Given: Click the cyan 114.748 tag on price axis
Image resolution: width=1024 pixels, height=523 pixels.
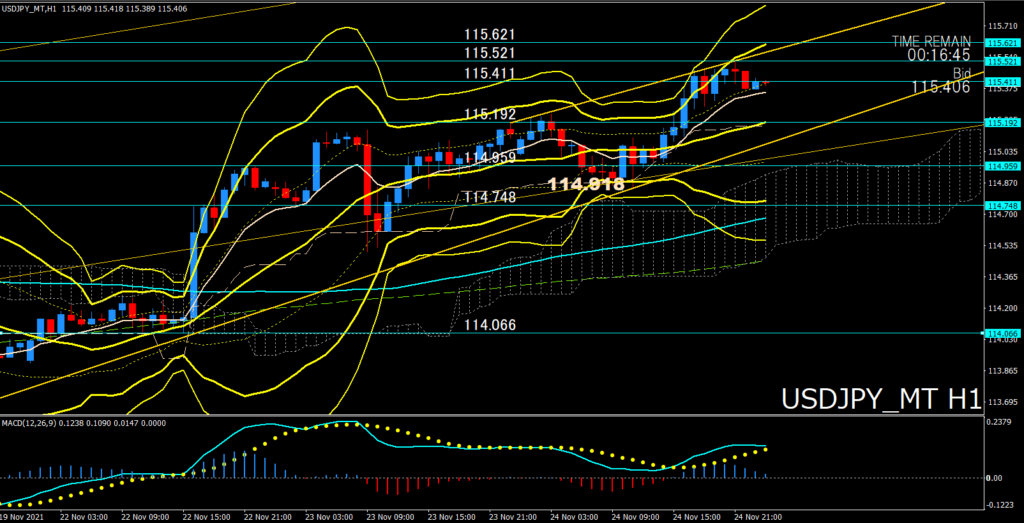Looking at the screenshot, I should point(1002,205).
